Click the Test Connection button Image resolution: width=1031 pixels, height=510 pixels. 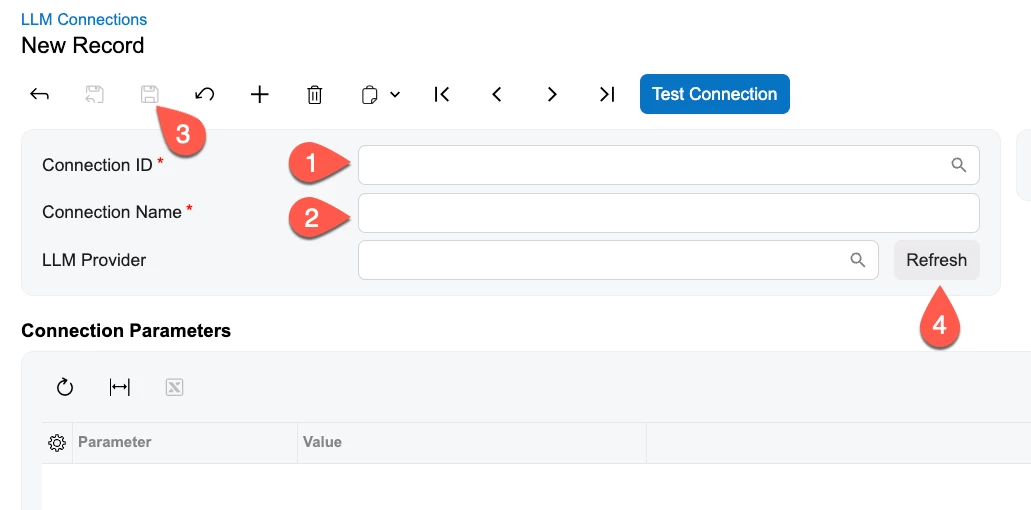click(x=715, y=94)
